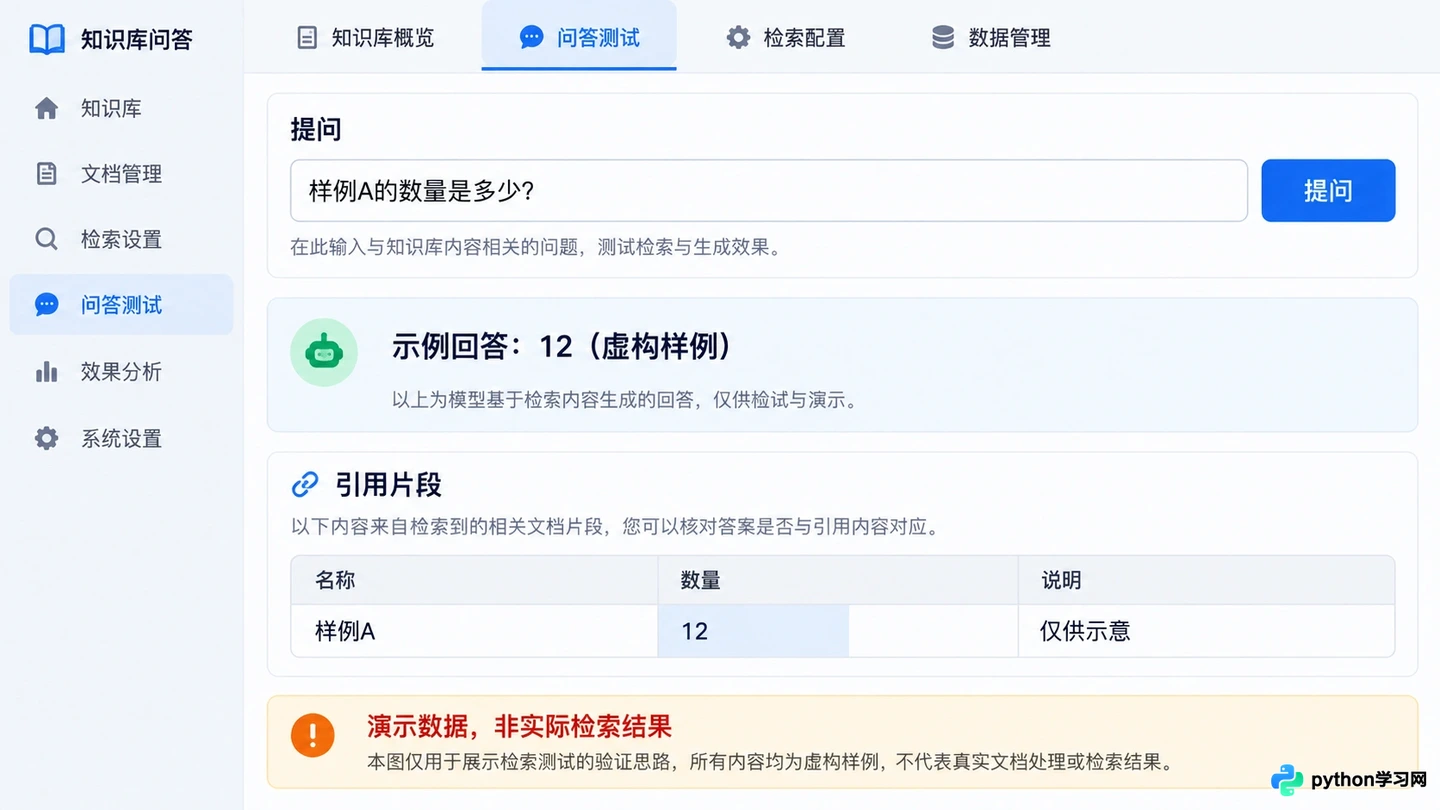Click the green robot avatar icon
This screenshot has width=1440, height=810.
point(324,352)
